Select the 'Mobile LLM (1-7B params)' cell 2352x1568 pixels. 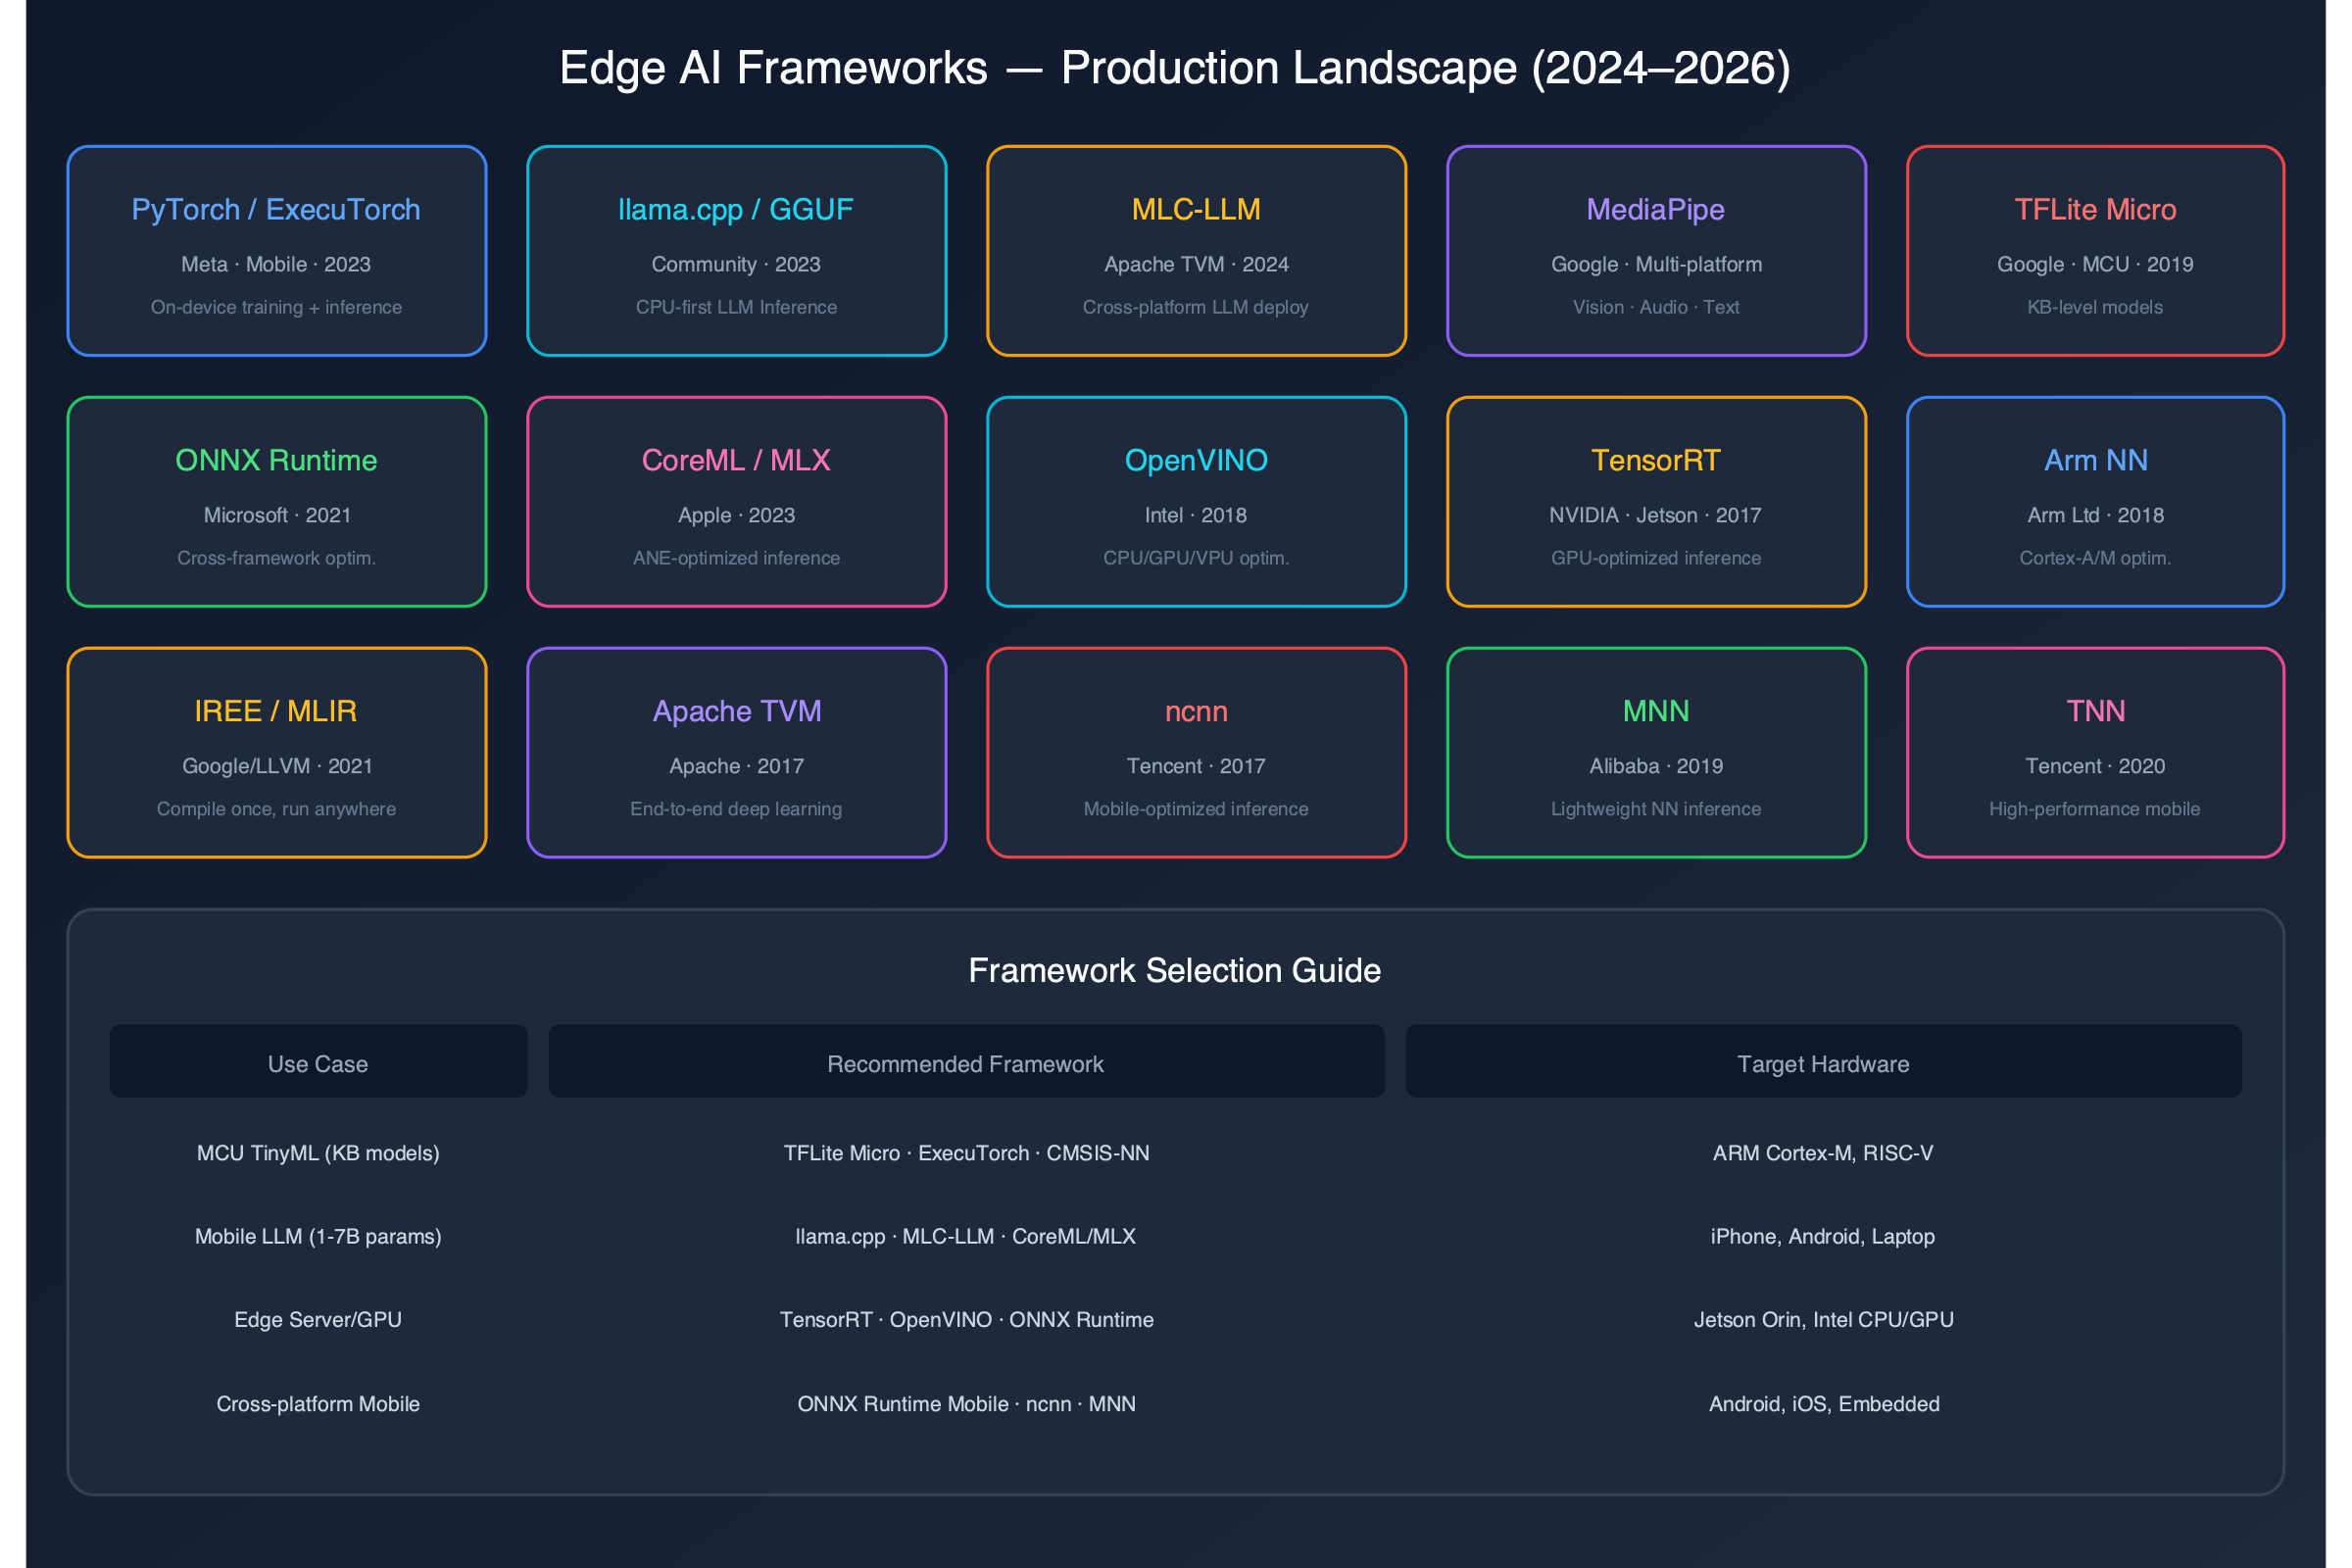coord(318,1237)
